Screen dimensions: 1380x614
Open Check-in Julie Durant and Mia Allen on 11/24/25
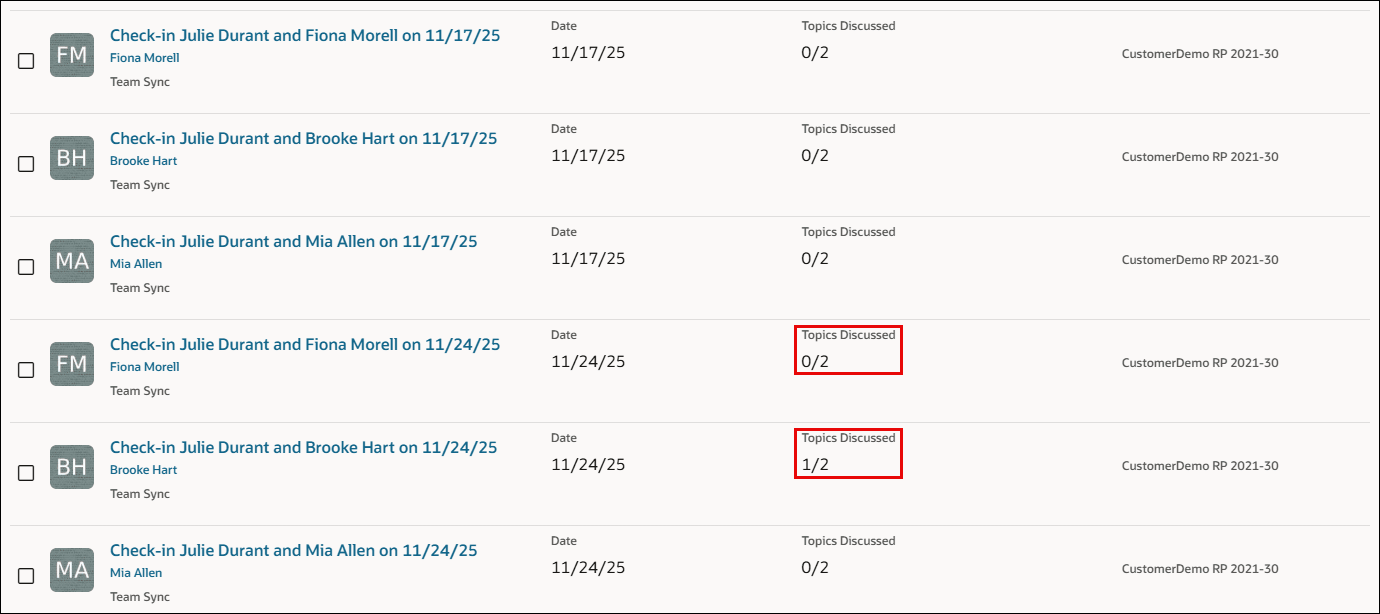pos(293,551)
